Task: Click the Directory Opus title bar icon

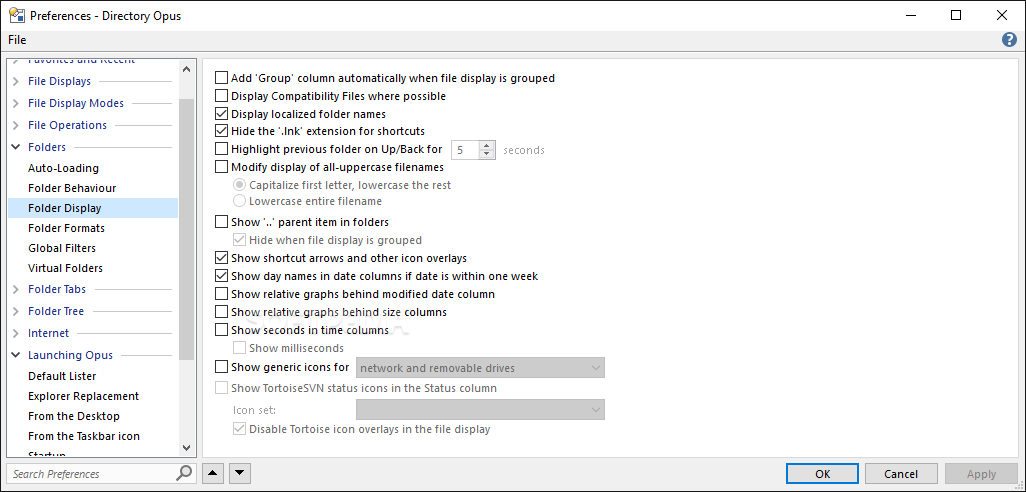Action: tap(16, 15)
